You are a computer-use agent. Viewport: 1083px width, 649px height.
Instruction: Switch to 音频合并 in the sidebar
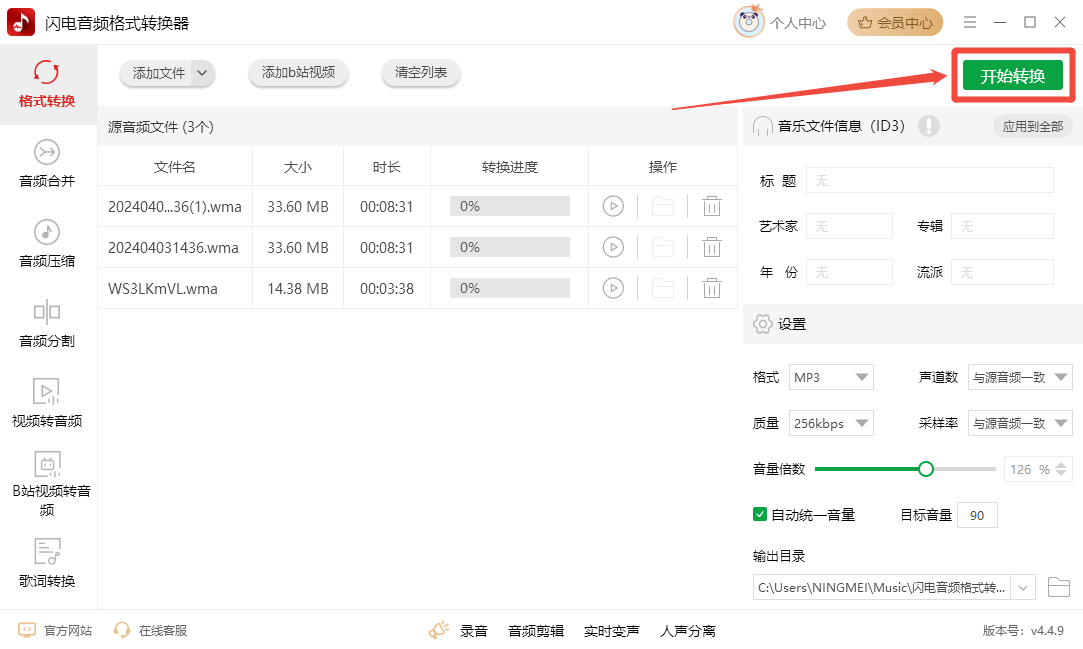point(47,164)
